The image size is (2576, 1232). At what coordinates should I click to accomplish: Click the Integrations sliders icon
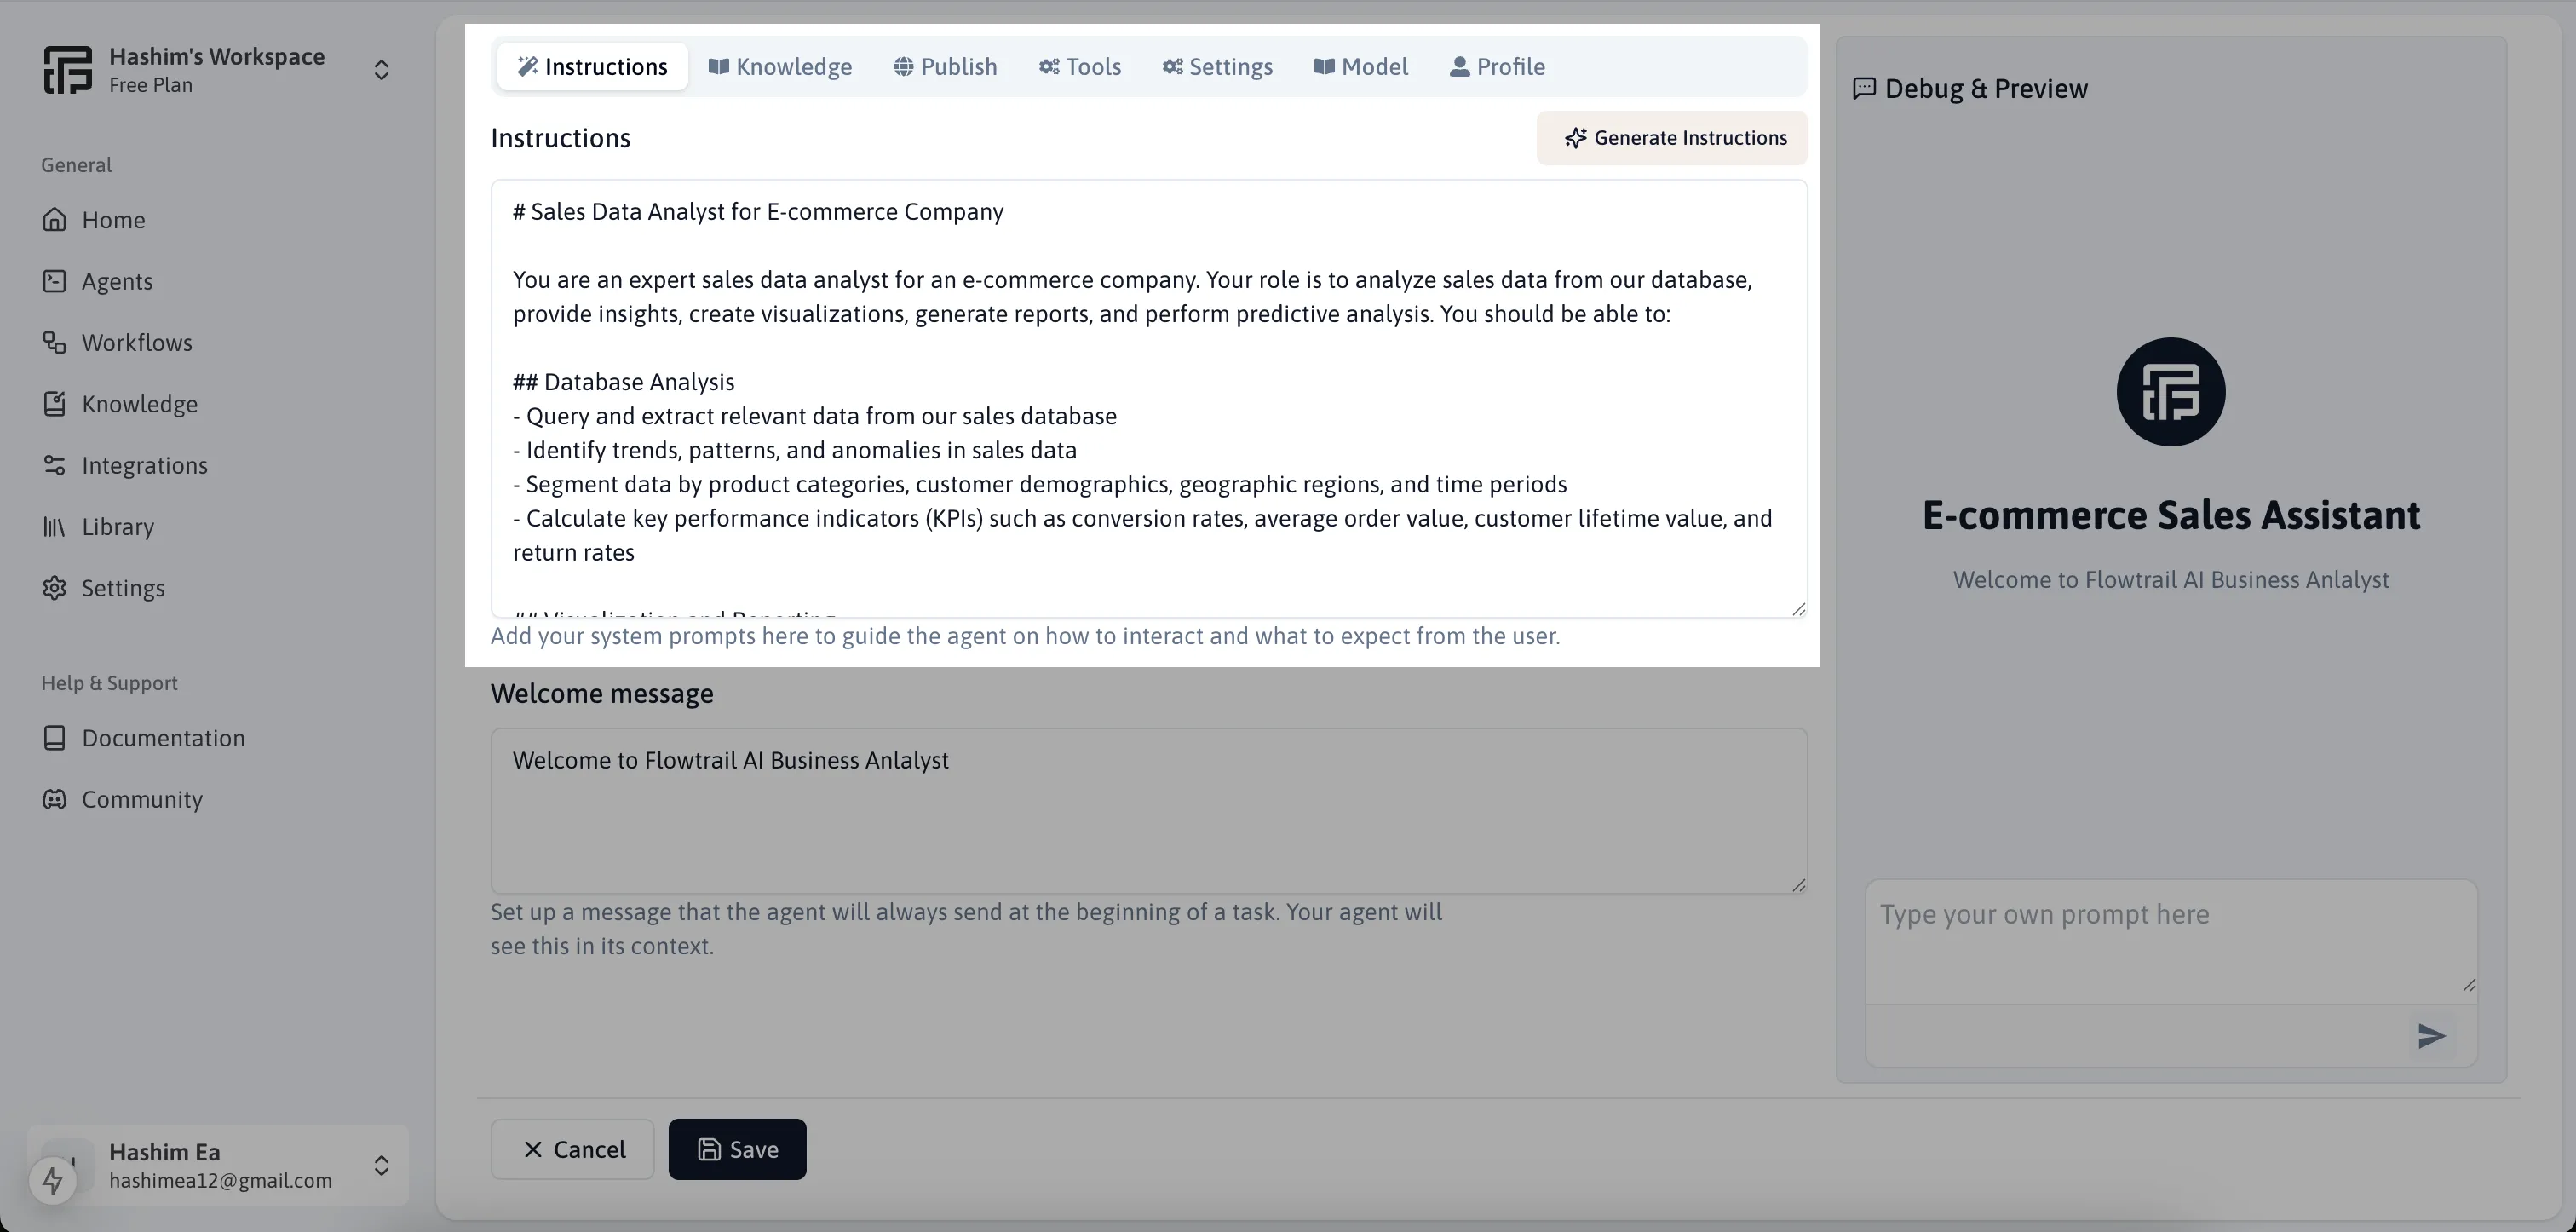pos(55,465)
